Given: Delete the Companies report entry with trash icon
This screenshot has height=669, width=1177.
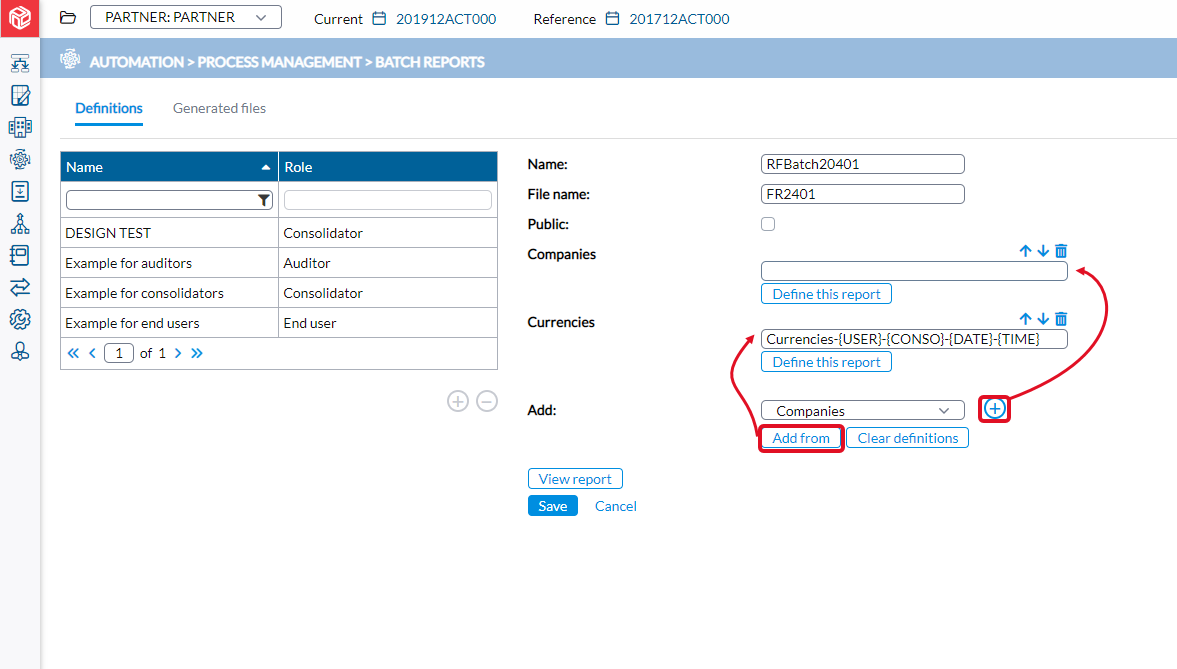Looking at the screenshot, I should pyautogui.click(x=1061, y=251).
